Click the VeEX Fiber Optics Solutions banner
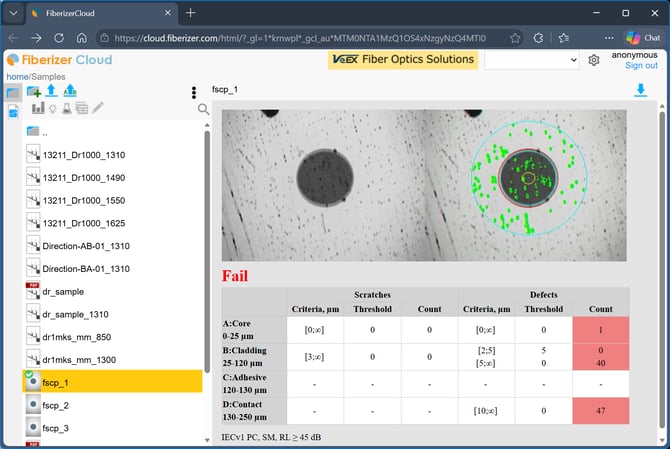670x449 pixels. 403,59
